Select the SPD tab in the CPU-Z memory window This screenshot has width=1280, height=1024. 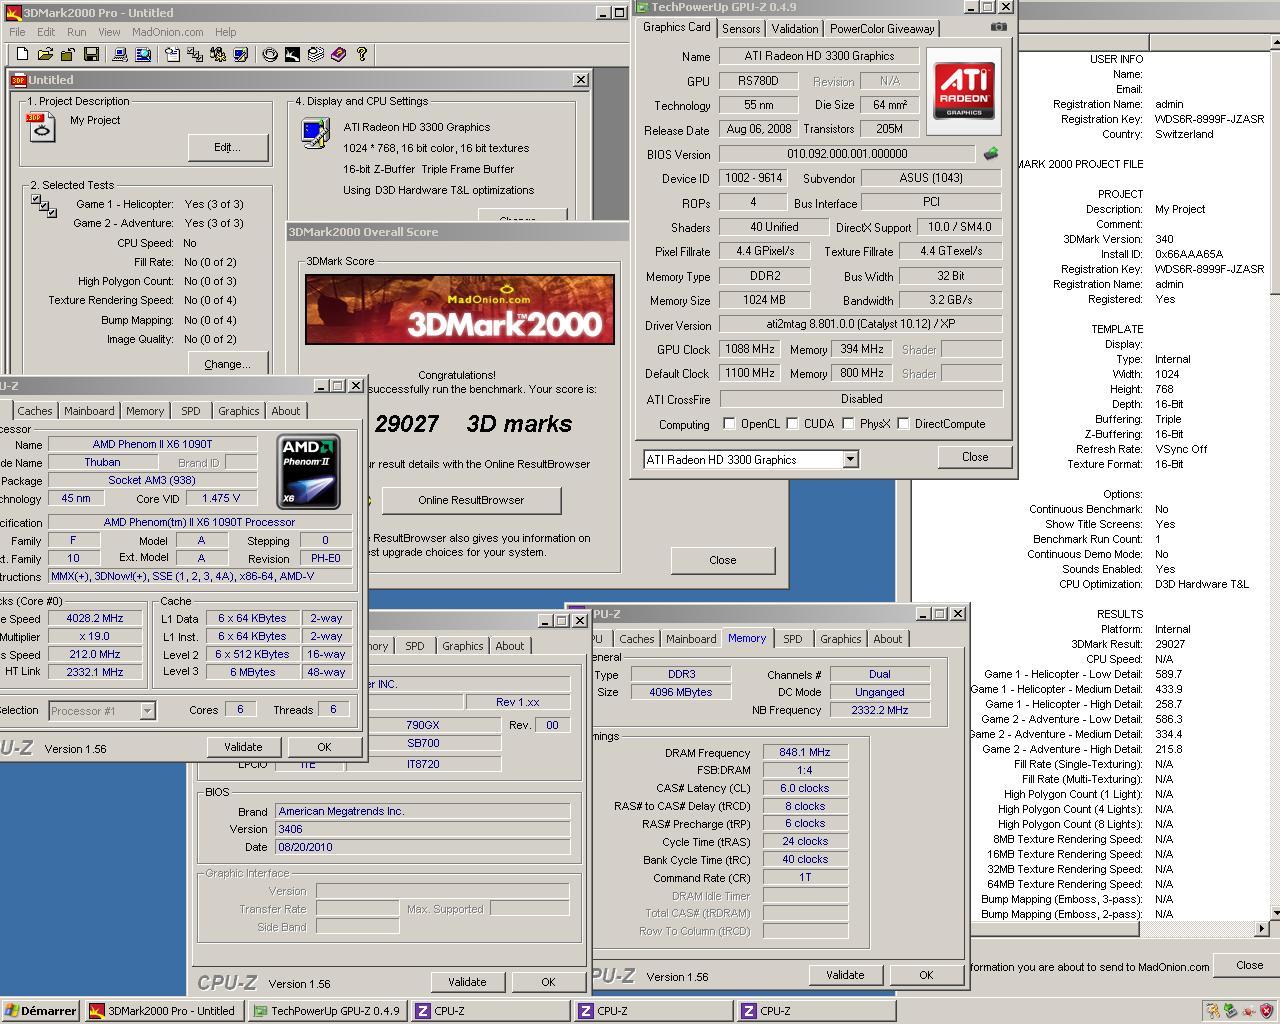point(792,639)
